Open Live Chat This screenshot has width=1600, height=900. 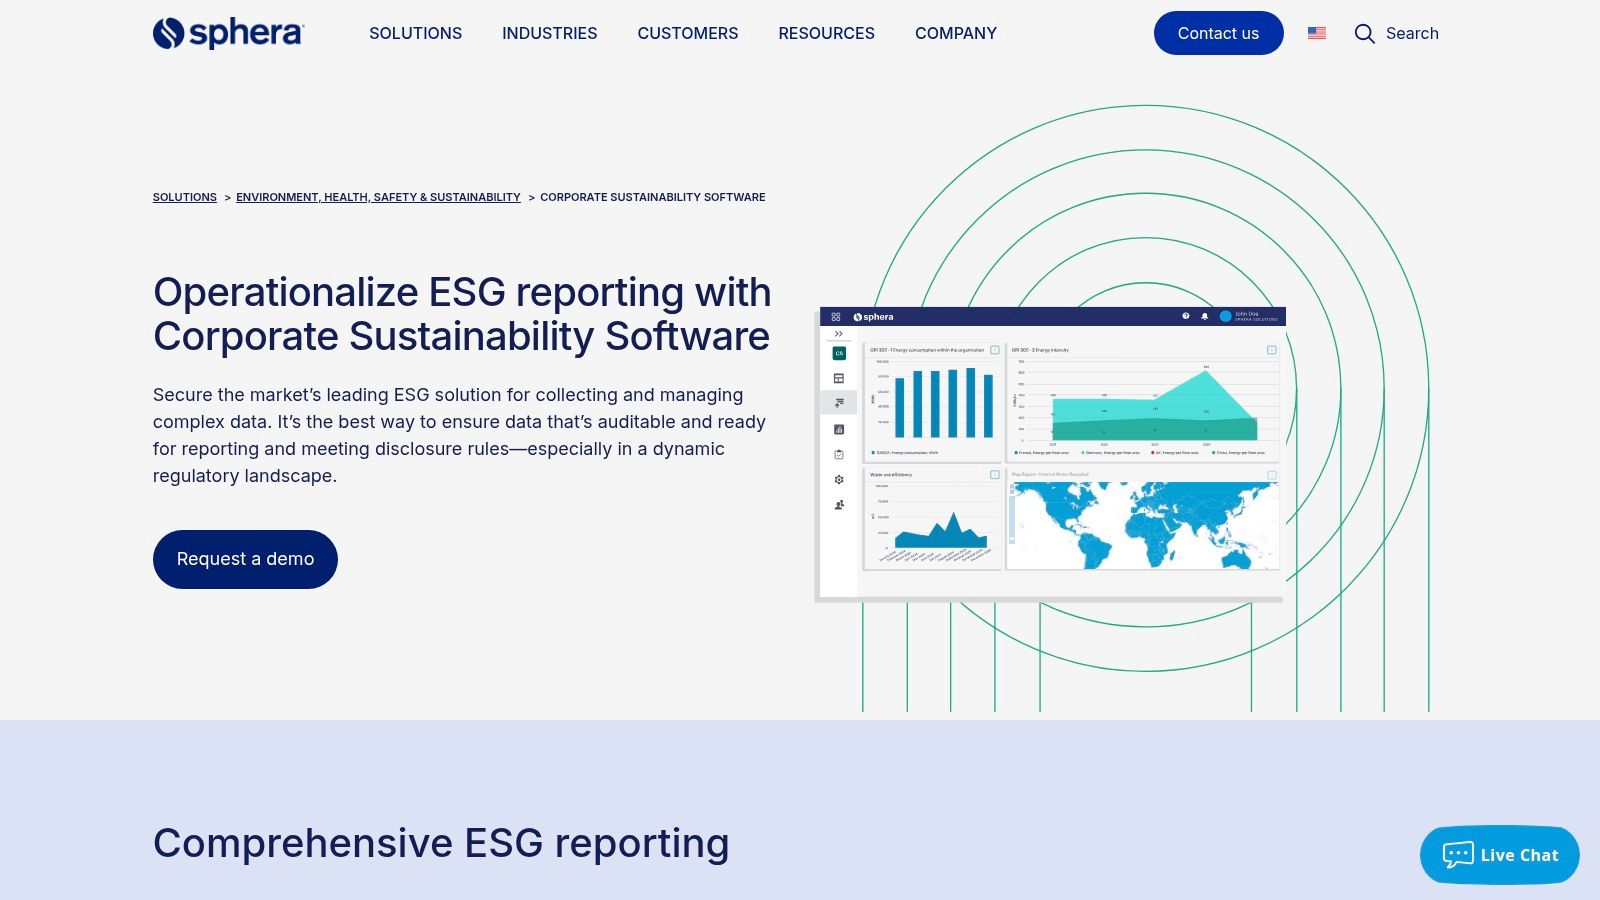click(1498, 855)
